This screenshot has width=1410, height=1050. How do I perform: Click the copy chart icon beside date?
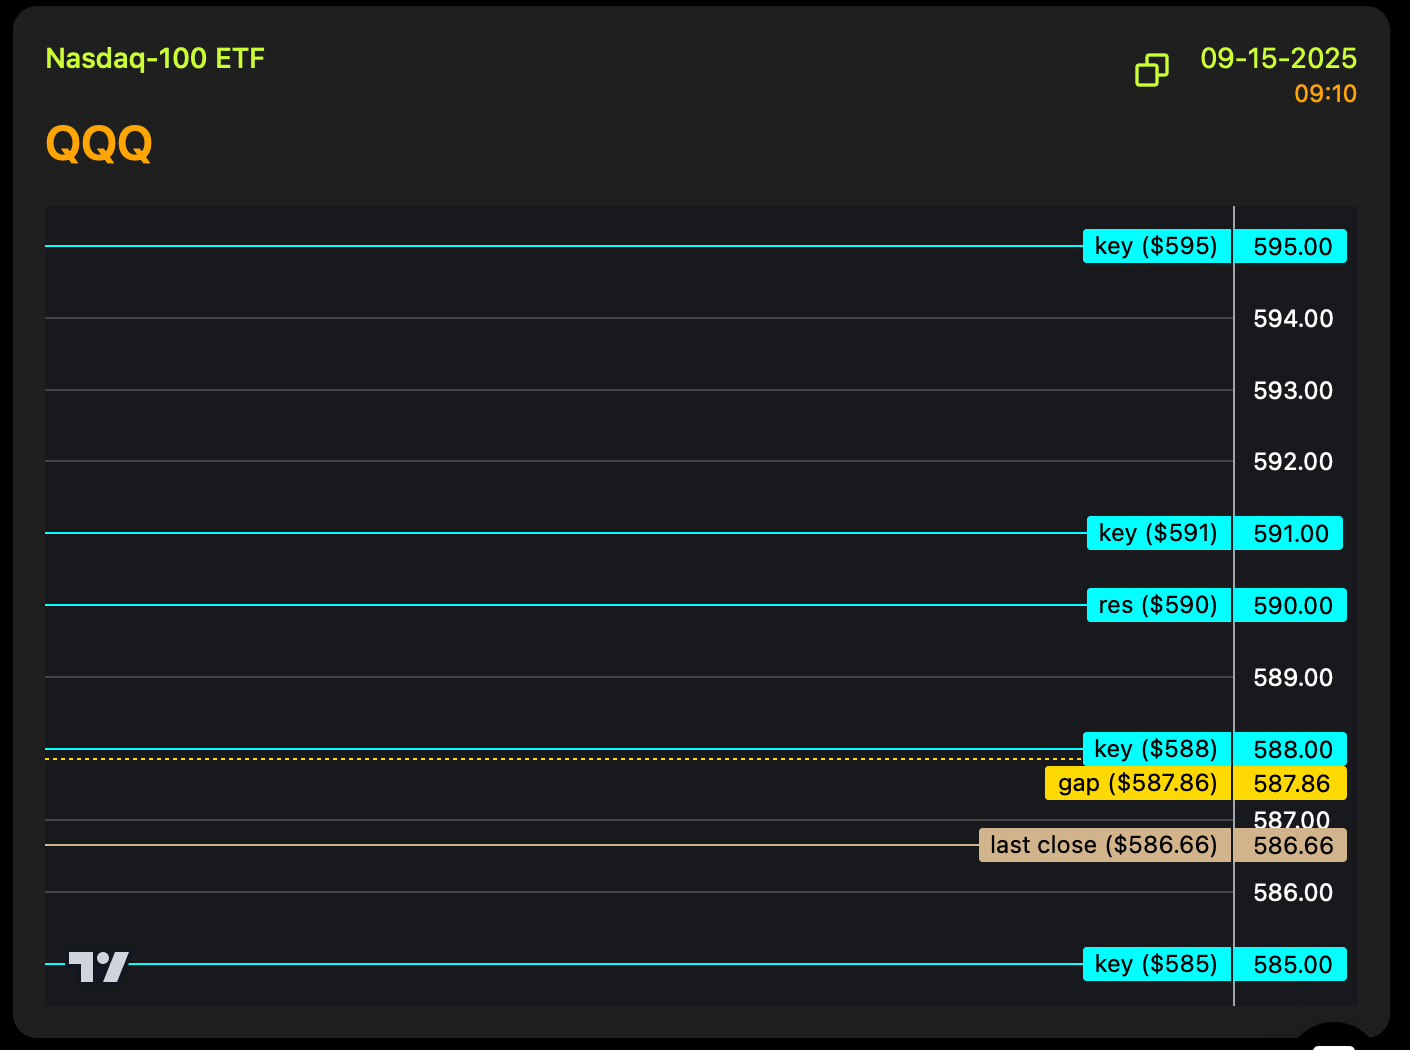[x=1151, y=70]
